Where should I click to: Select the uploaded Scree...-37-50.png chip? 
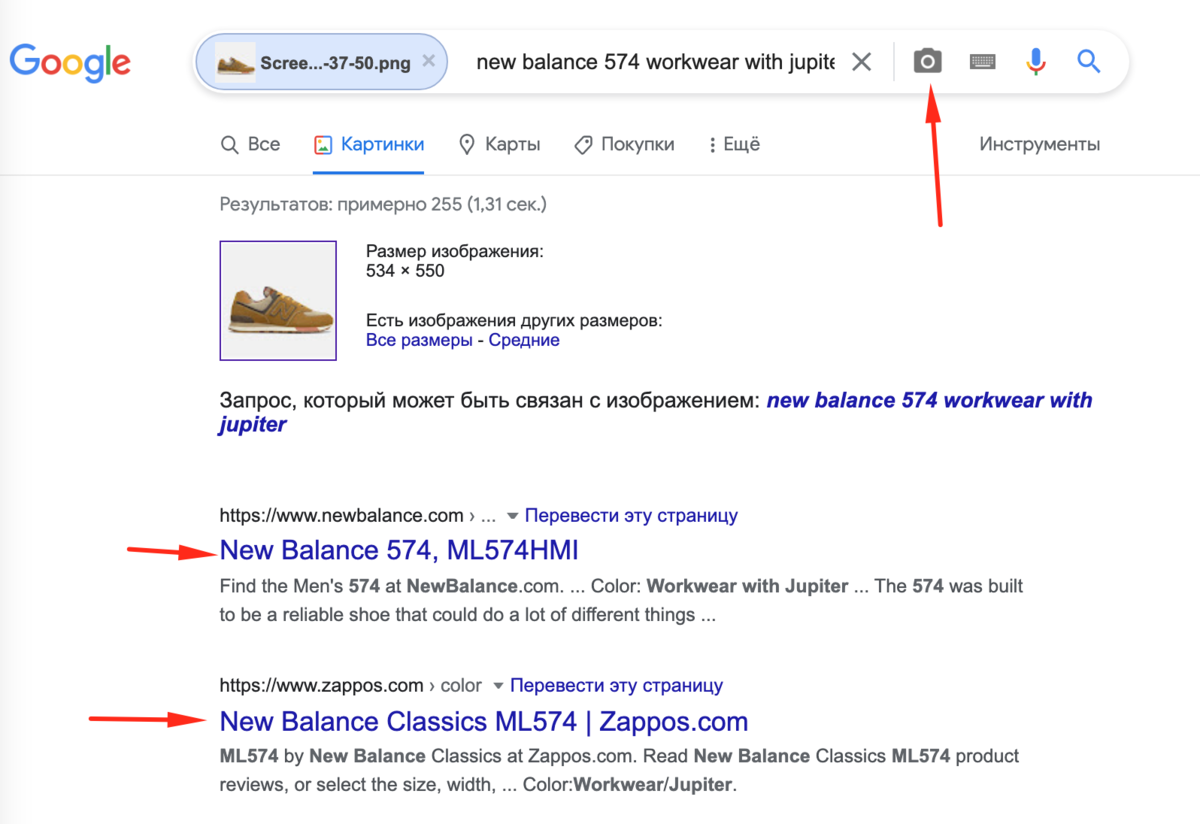(321, 62)
